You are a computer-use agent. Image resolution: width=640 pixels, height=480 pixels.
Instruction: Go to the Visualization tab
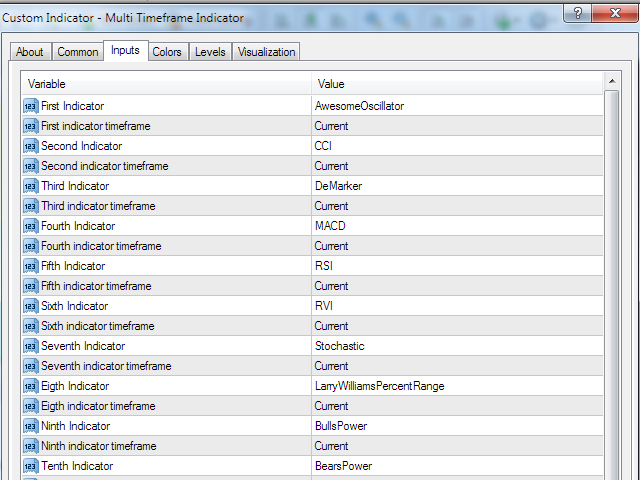pyautogui.click(x=266, y=52)
